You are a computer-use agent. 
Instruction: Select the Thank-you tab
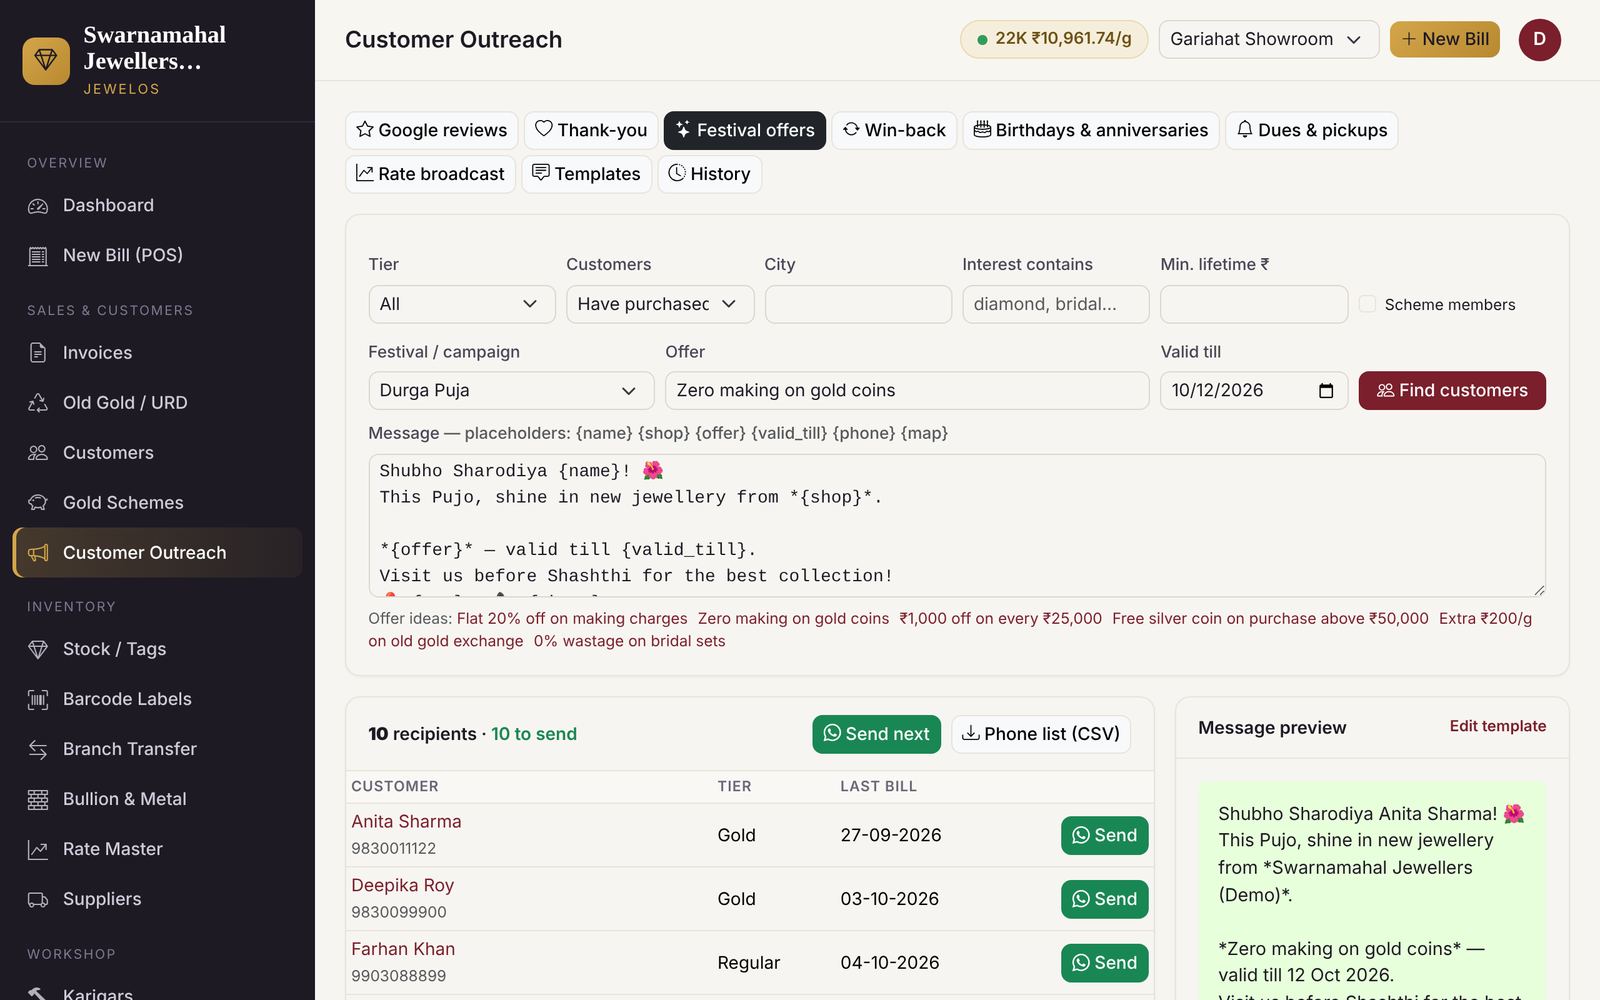click(x=590, y=130)
